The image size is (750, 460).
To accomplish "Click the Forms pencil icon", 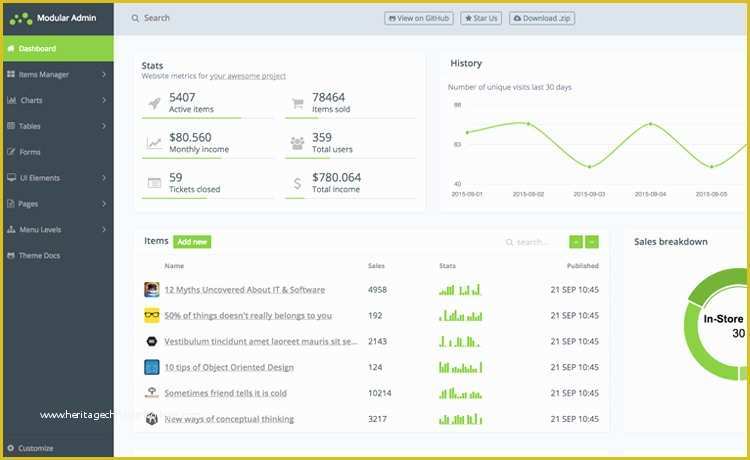I will [x=11, y=152].
